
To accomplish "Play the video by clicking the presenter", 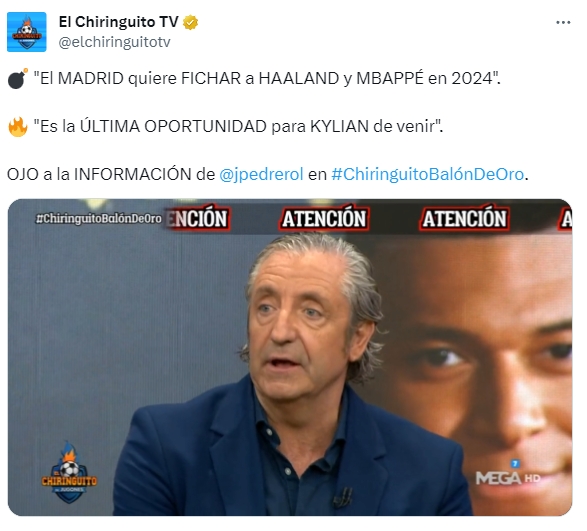I will [x=299, y=374].
